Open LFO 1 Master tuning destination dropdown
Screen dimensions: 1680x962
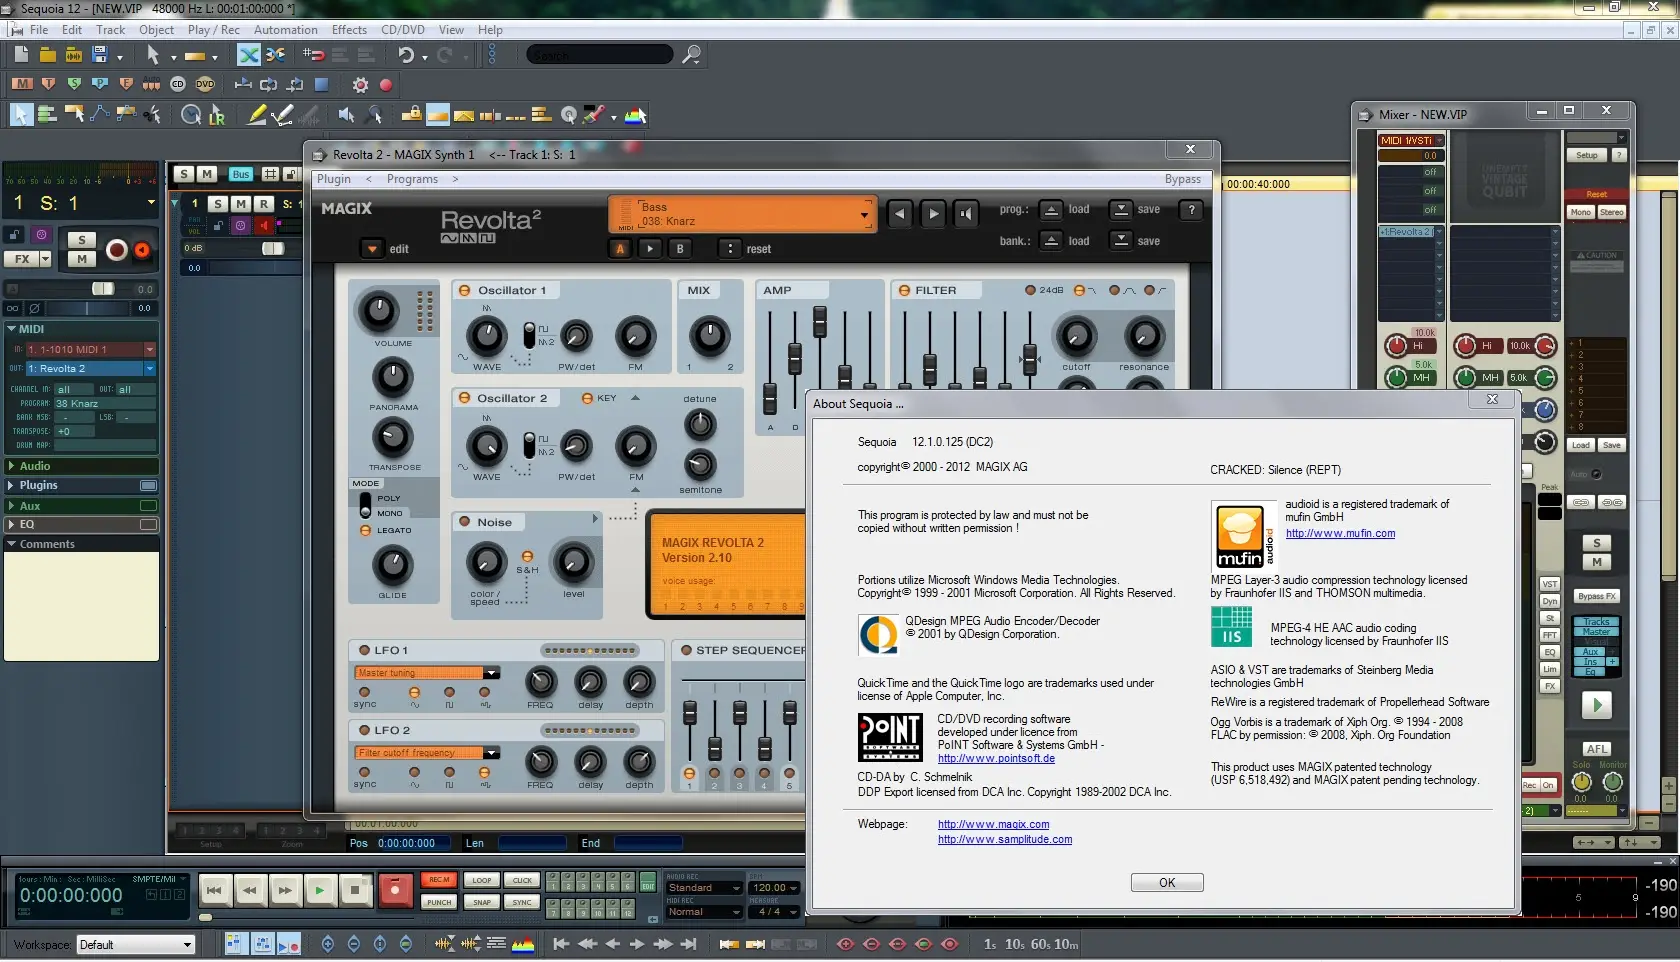point(491,673)
